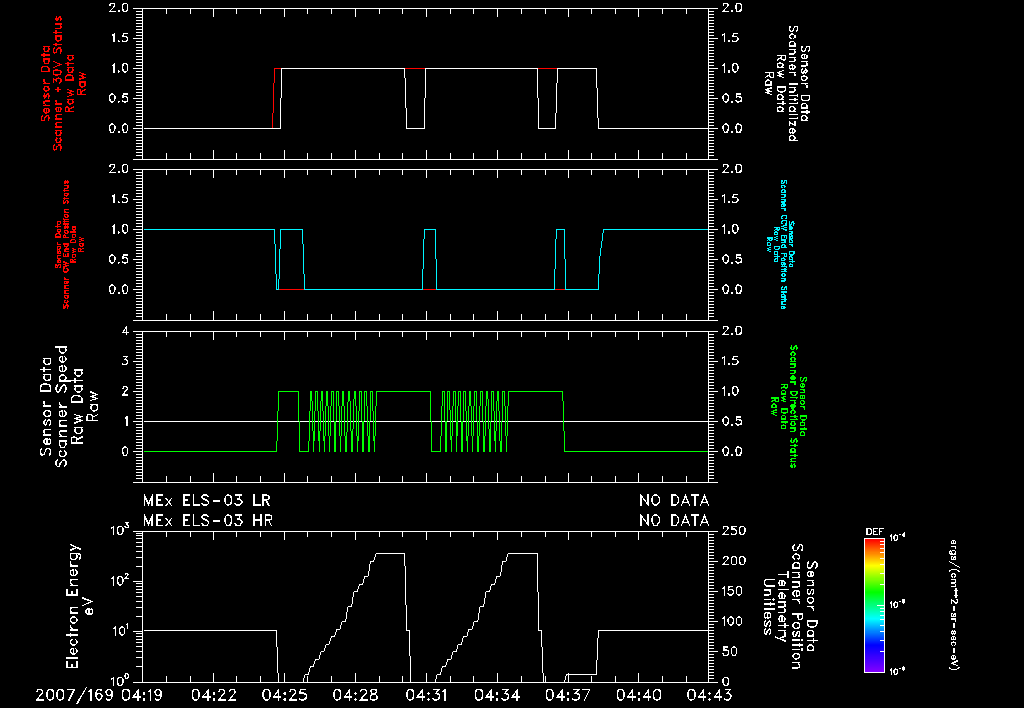Click the 4 tick on Scanner Speed axis
The image size is (1024, 708).
click(125, 331)
